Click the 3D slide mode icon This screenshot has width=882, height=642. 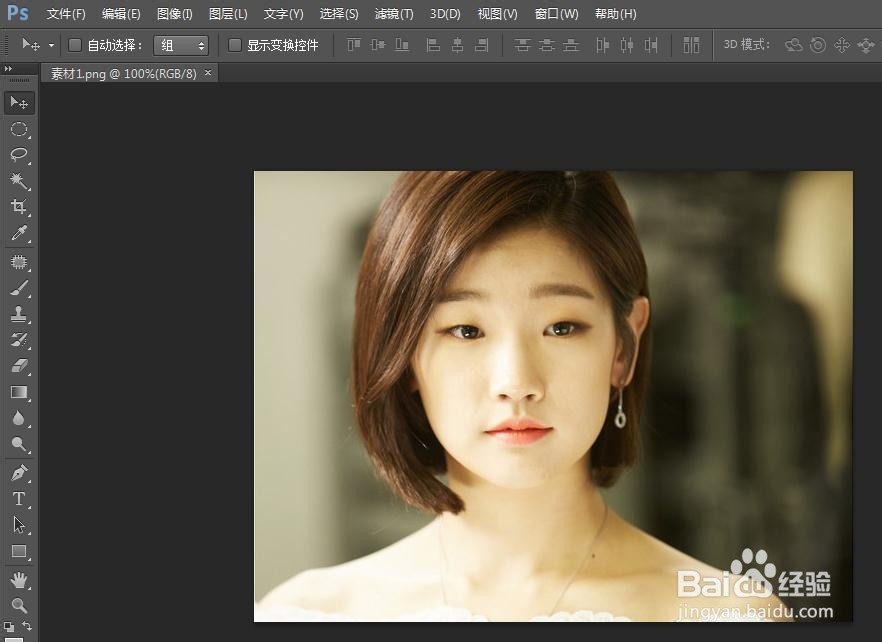[866, 44]
